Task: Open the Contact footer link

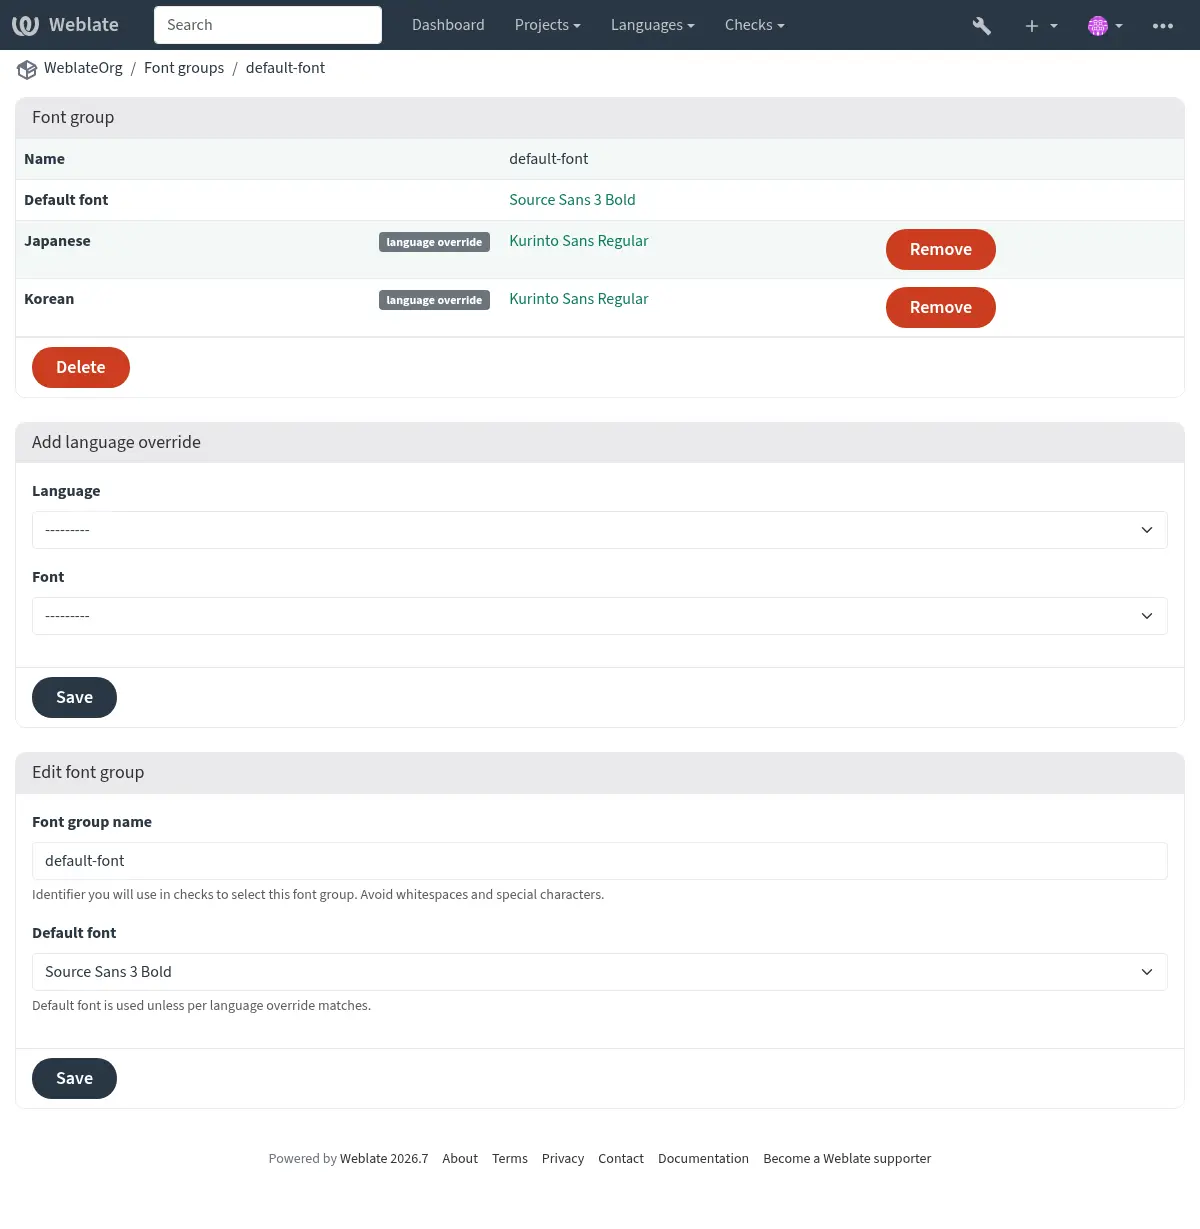Action: coord(621,1159)
